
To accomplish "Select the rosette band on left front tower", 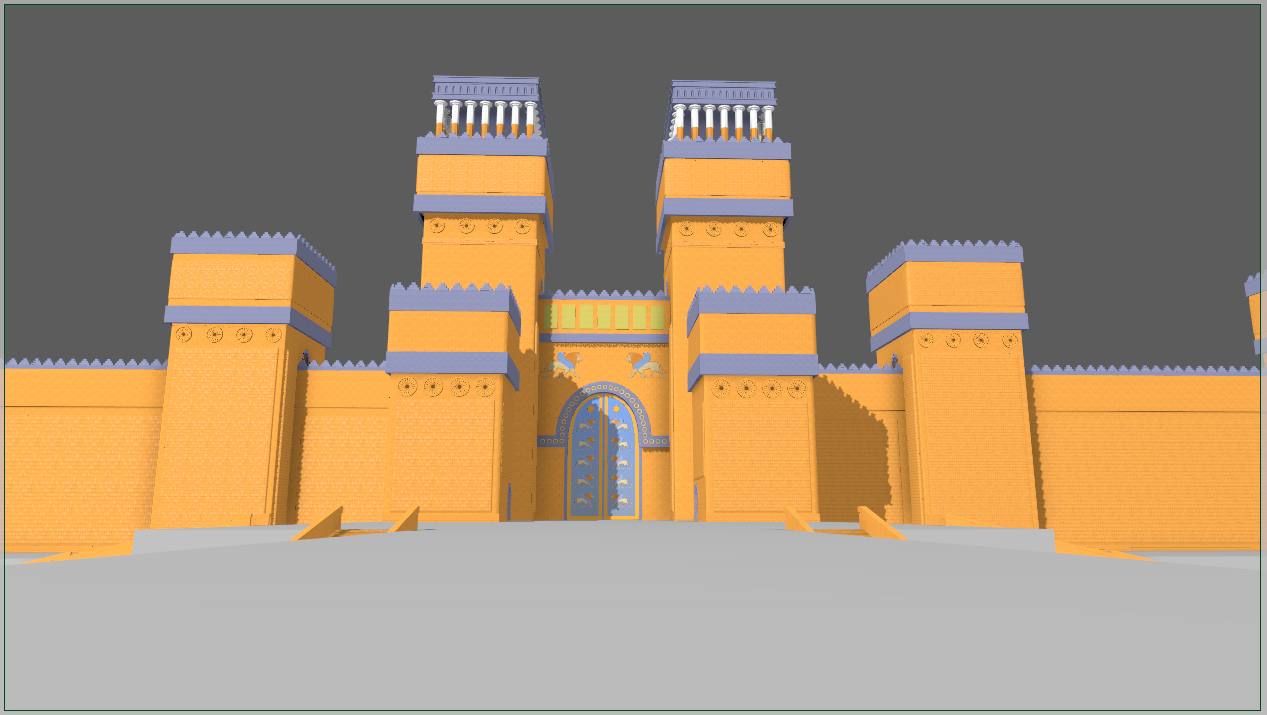I will click(446, 386).
